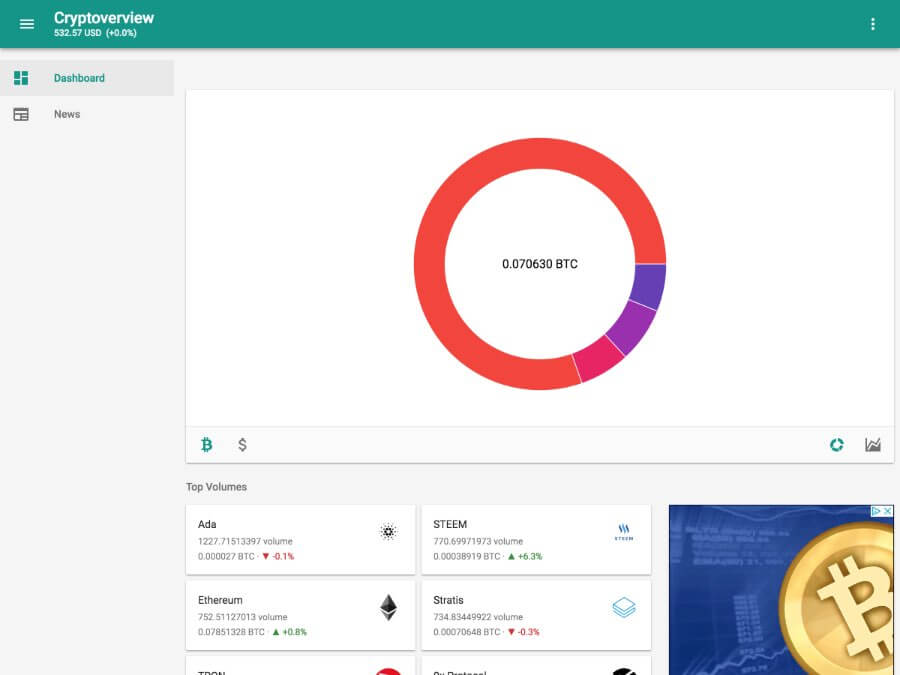
Task: Open the Stratis volume card
Action: coord(520,615)
